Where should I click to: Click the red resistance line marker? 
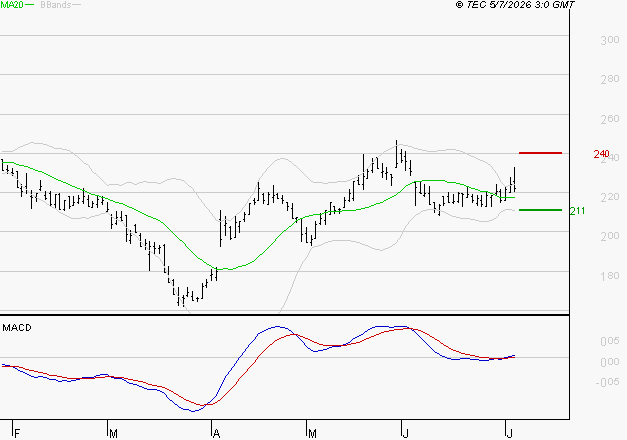pyautogui.click(x=540, y=153)
